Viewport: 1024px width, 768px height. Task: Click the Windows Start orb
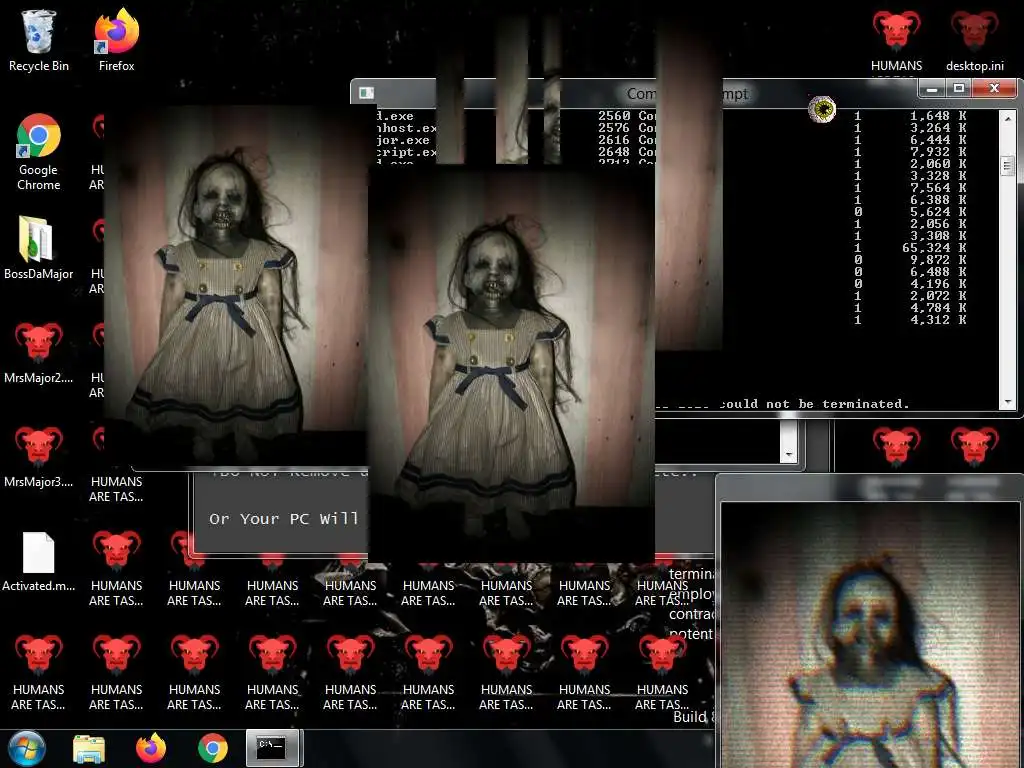[27, 748]
